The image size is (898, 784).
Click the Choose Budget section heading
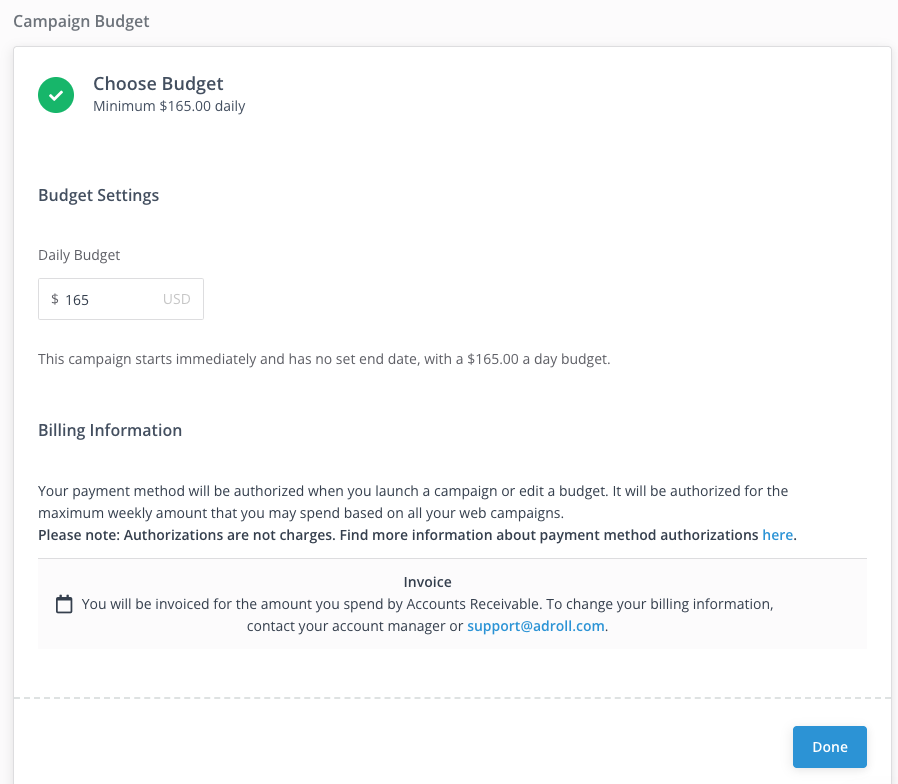coord(158,84)
